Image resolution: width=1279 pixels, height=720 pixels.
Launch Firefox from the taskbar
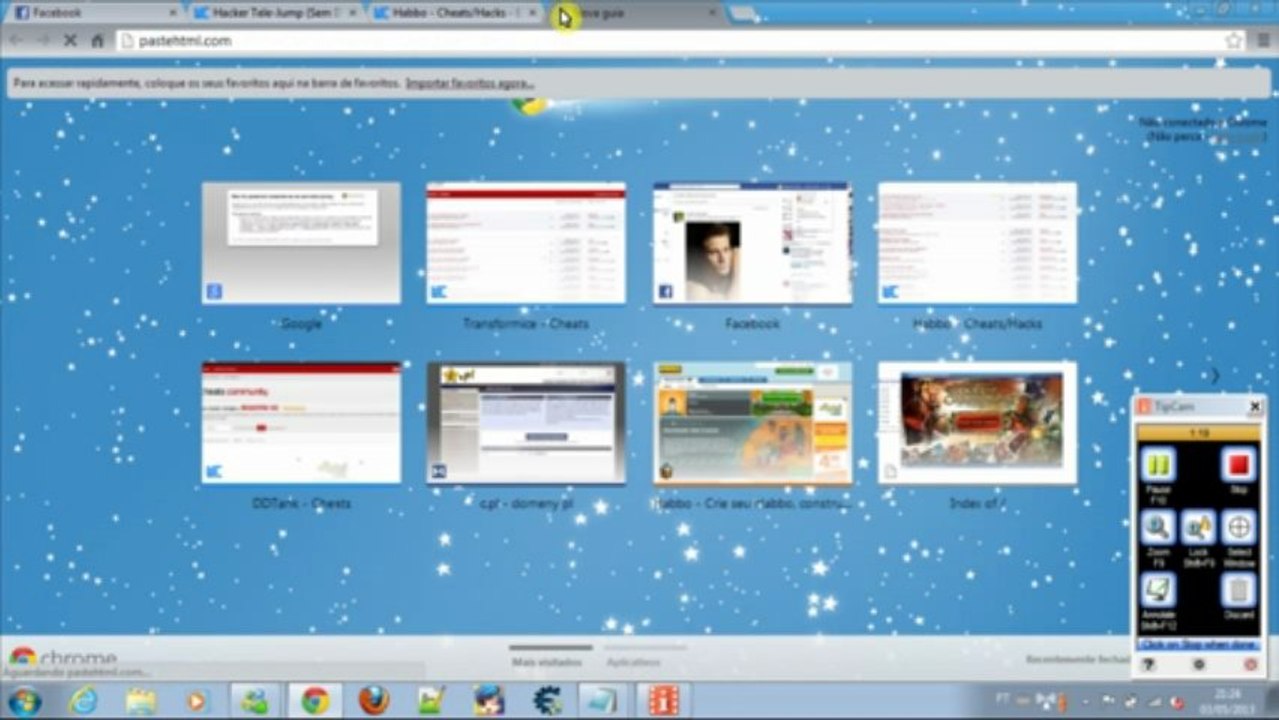[373, 701]
